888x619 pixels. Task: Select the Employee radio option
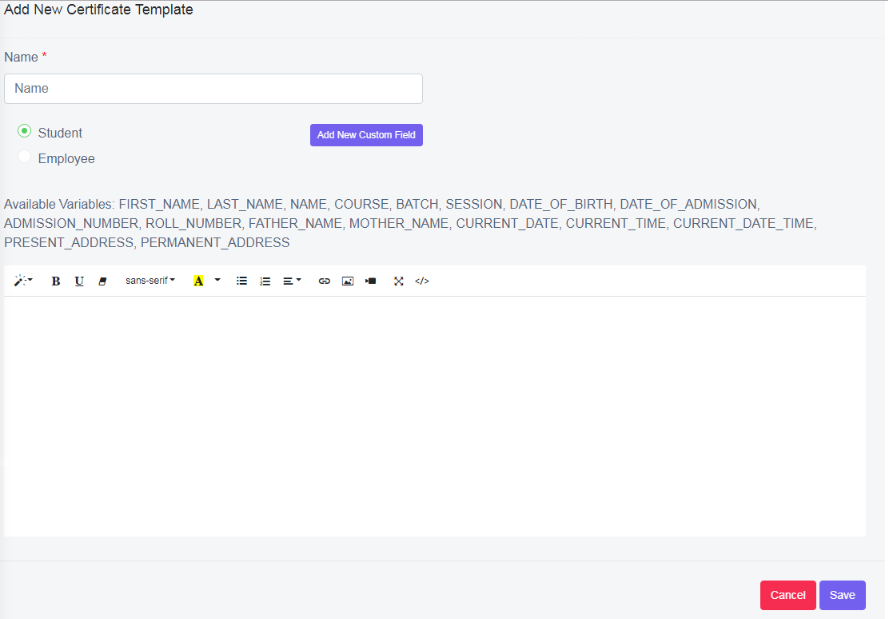pos(24,157)
